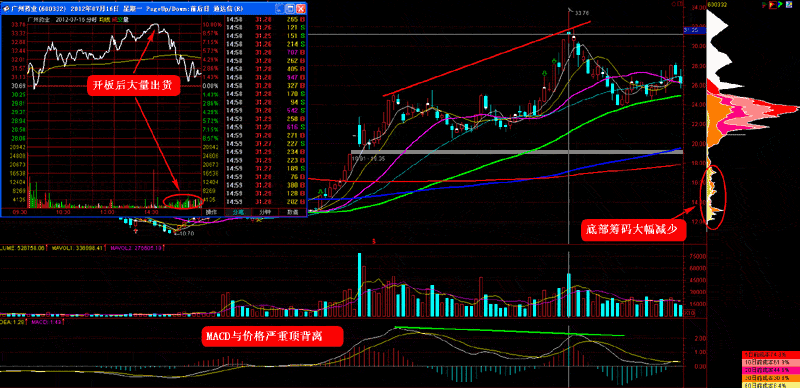The width and height of the screenshot is (800, 388).
Task: Click the MACD indicator value label
Action: coord(46,323)
